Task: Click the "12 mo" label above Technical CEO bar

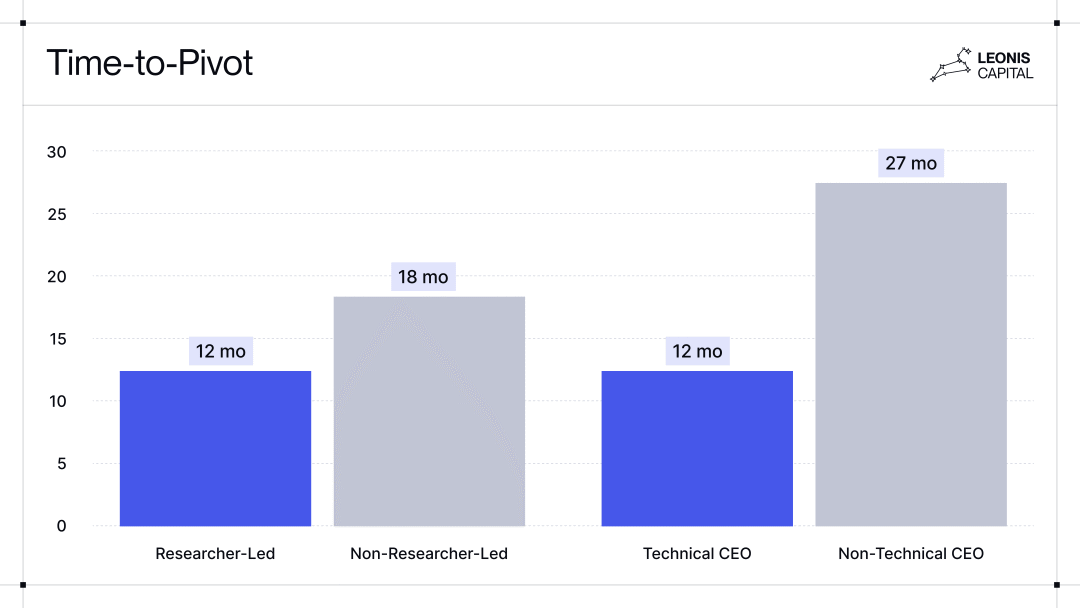Action: pos(697,351)
